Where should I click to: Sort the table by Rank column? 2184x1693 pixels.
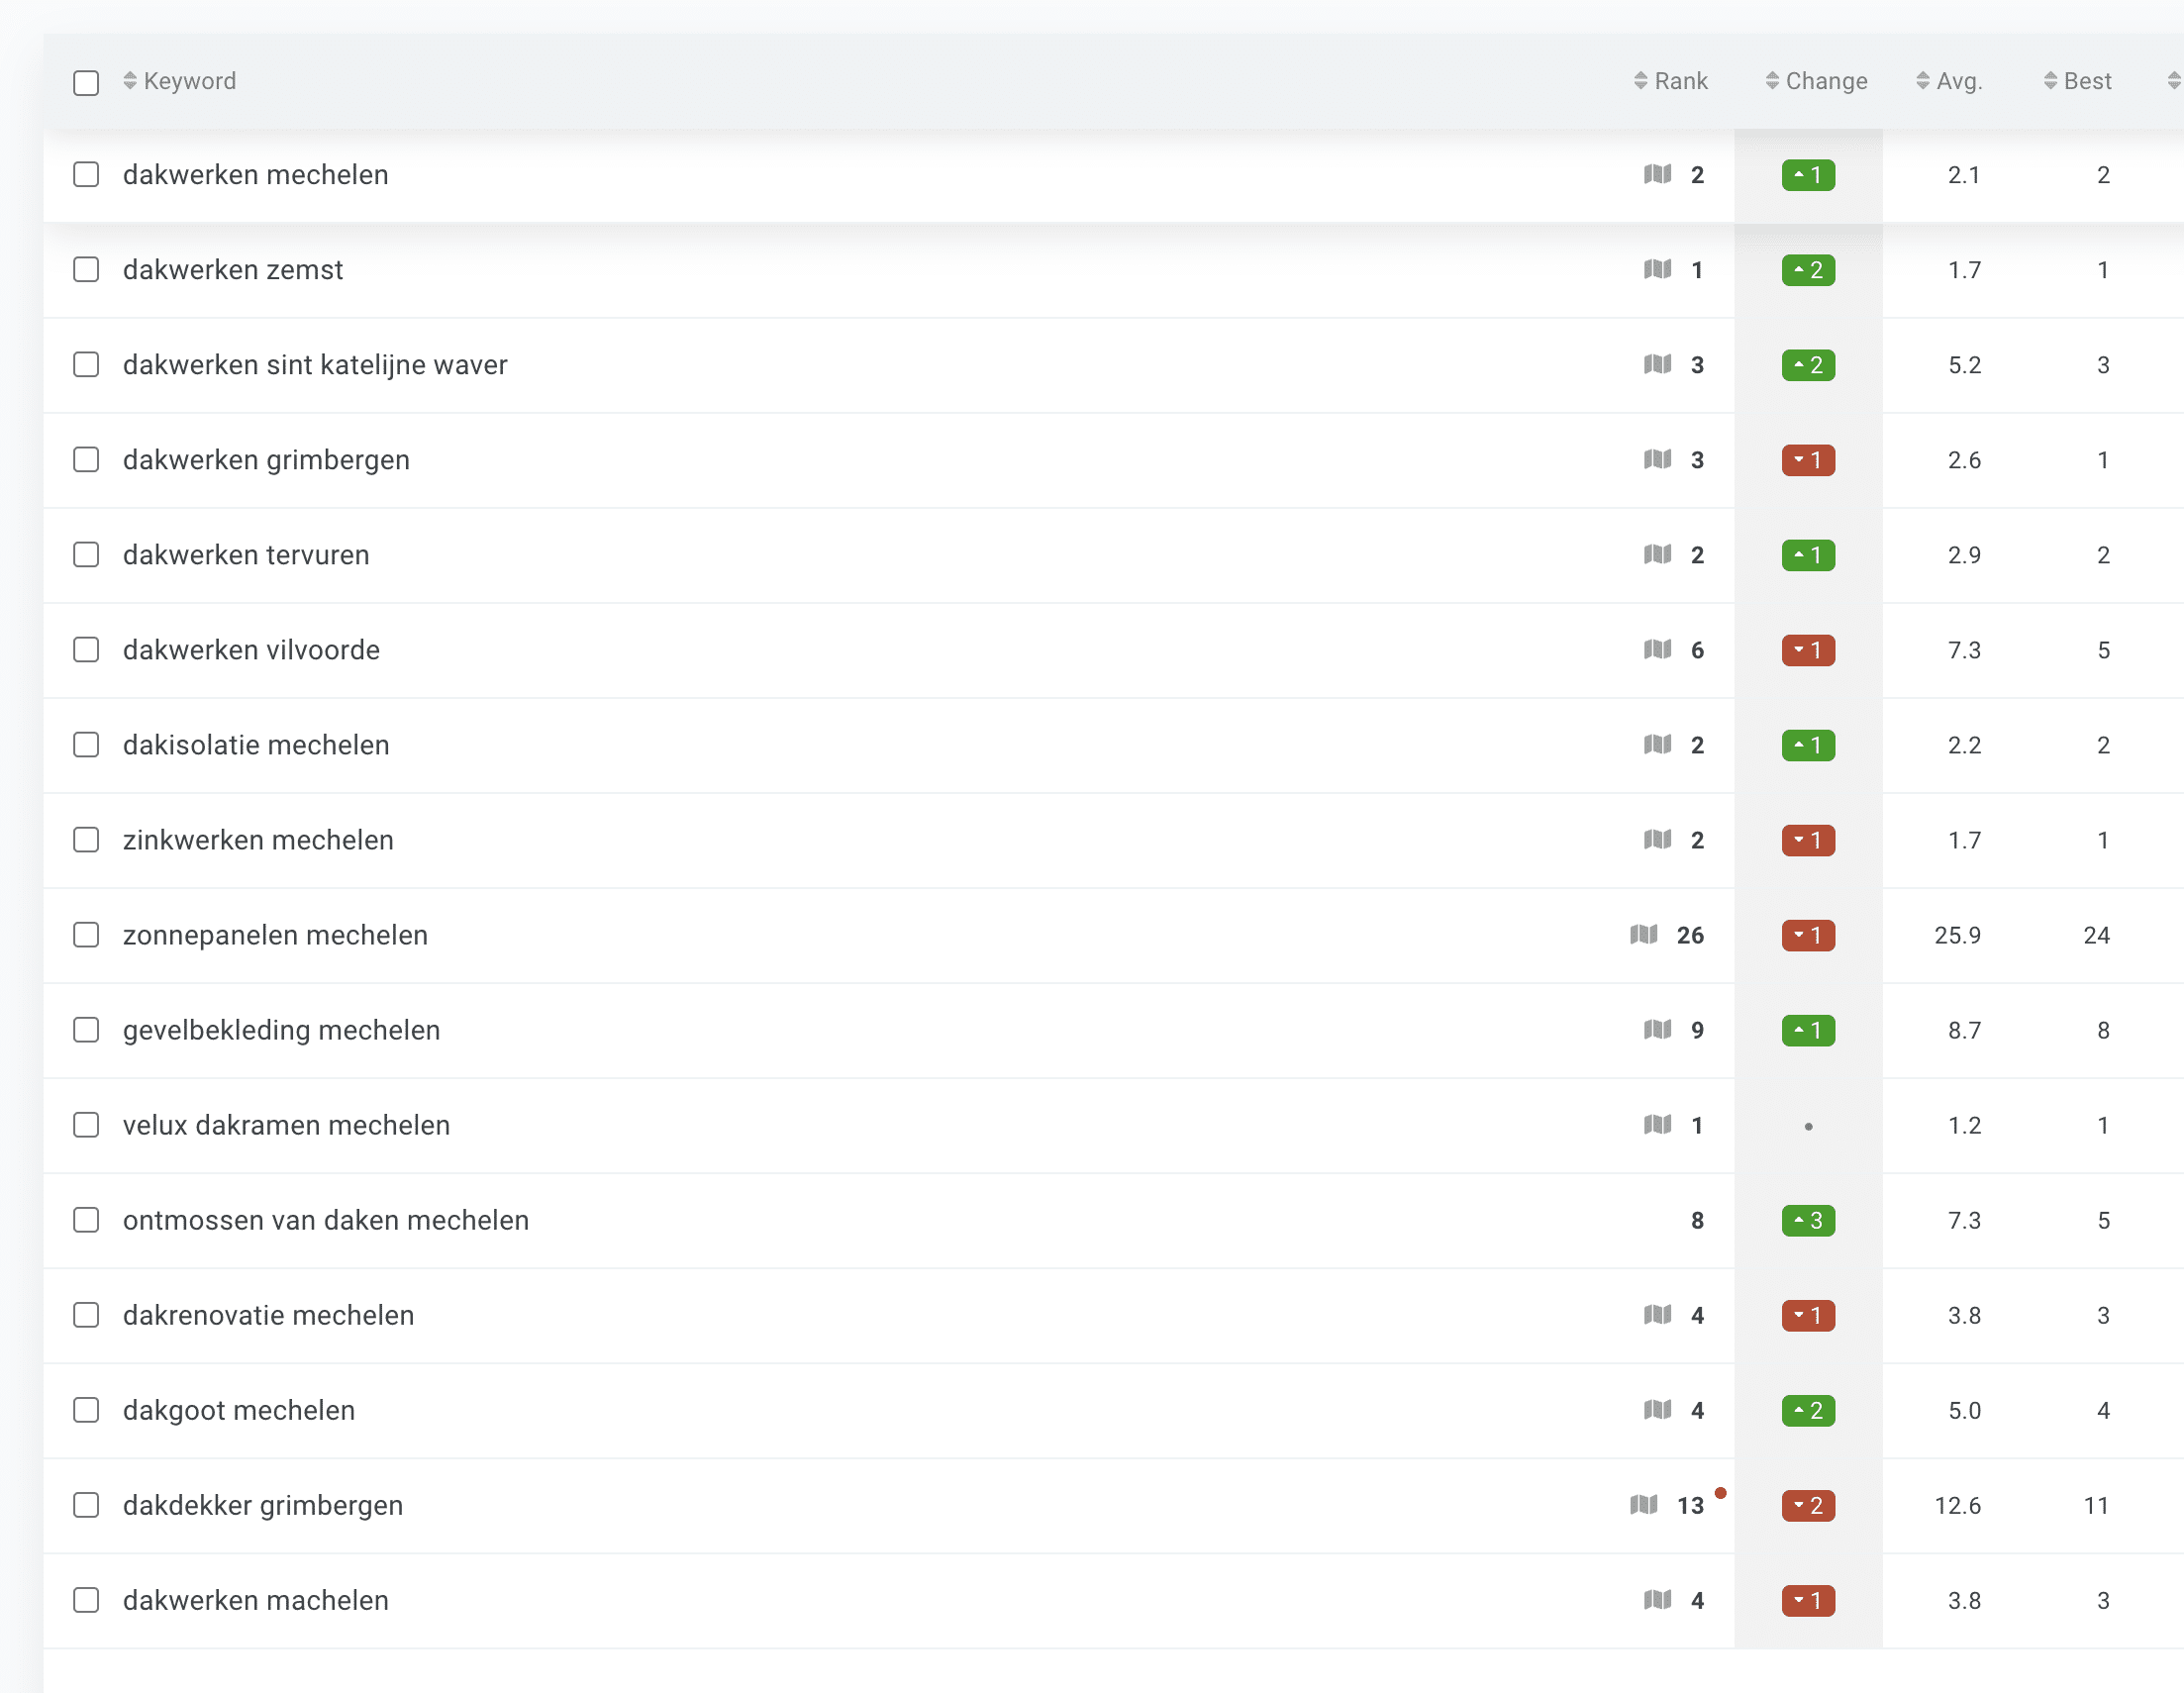(1670, 81)
